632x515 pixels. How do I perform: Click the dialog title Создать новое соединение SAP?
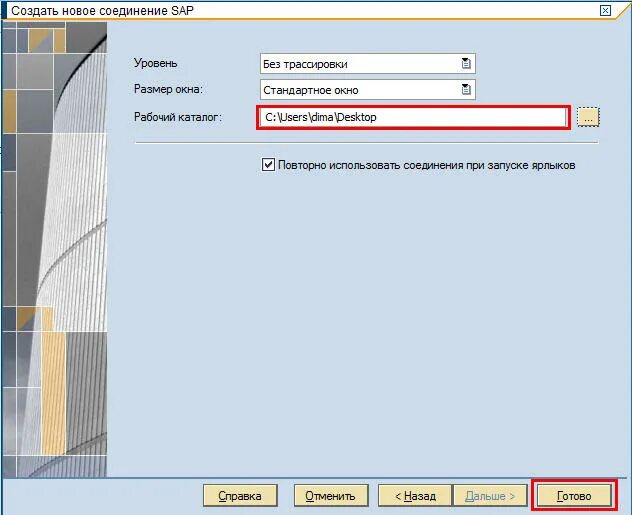(102, 10)
